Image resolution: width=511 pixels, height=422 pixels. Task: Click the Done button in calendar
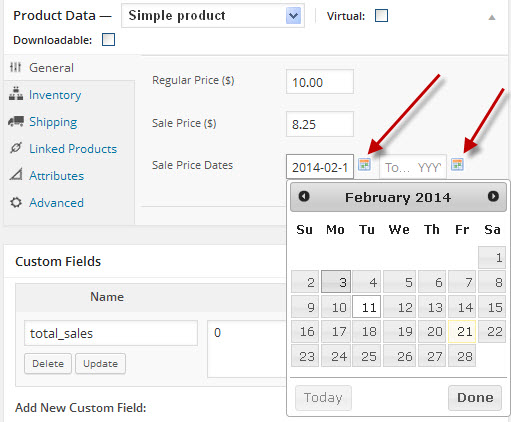(x=475, y=398)
